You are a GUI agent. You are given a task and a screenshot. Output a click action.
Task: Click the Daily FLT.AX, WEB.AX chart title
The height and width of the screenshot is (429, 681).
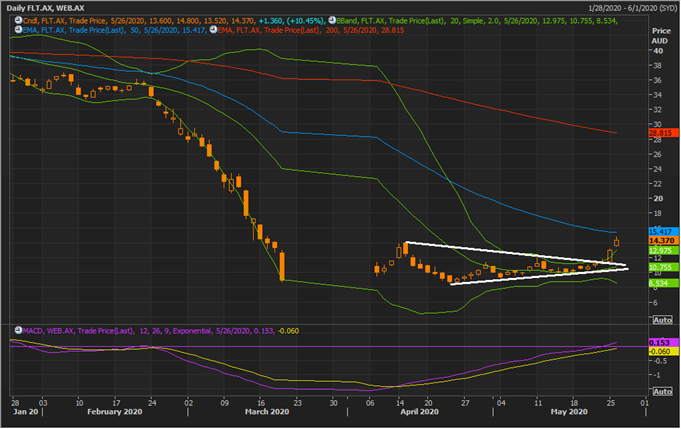point(45,8)
